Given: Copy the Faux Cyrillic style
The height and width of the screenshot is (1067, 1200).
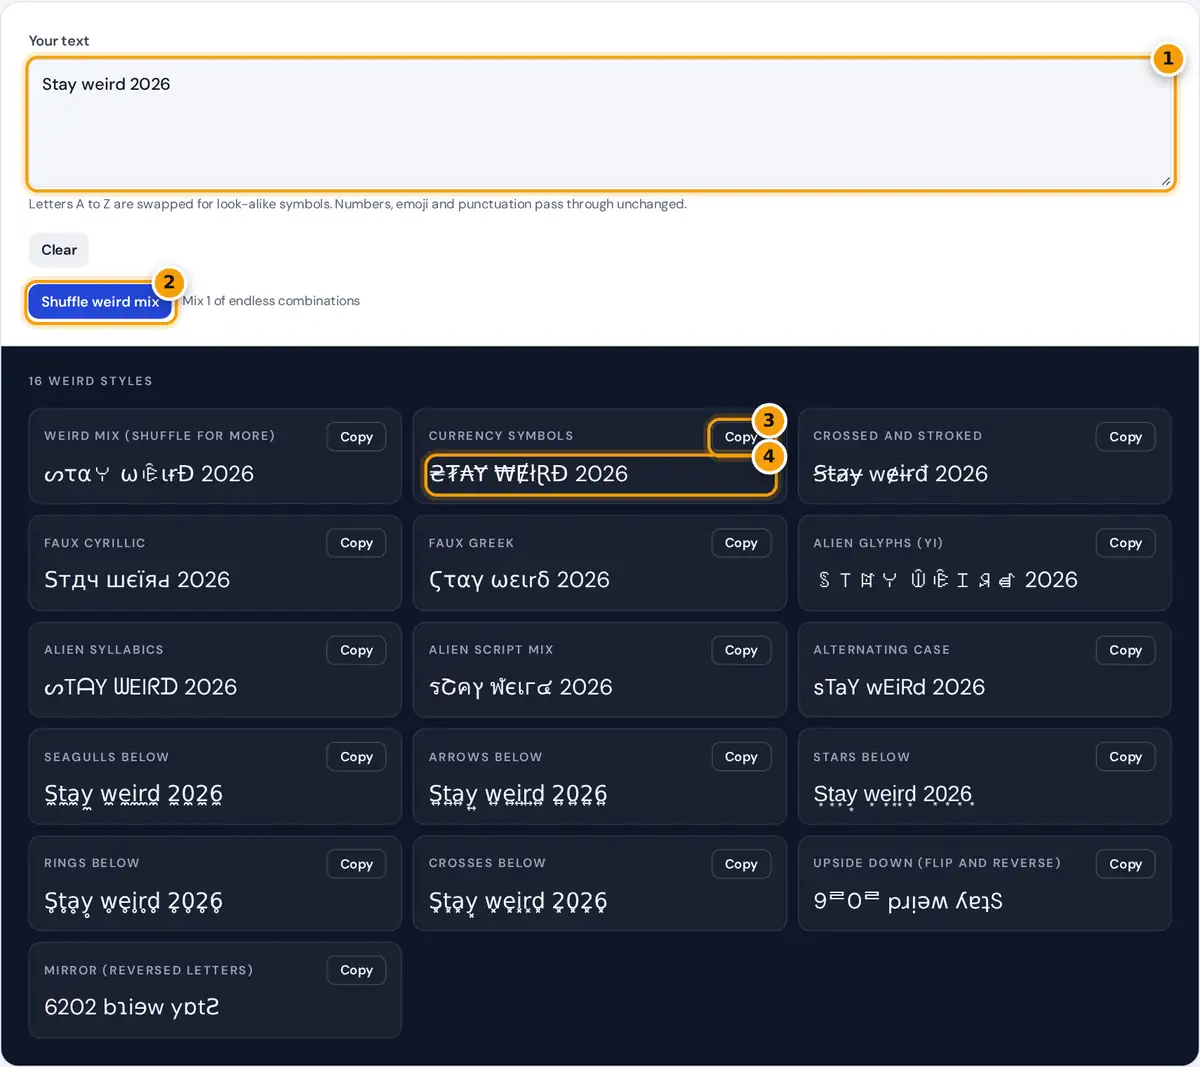Looking at the screenshot, I should click(356, 543).
